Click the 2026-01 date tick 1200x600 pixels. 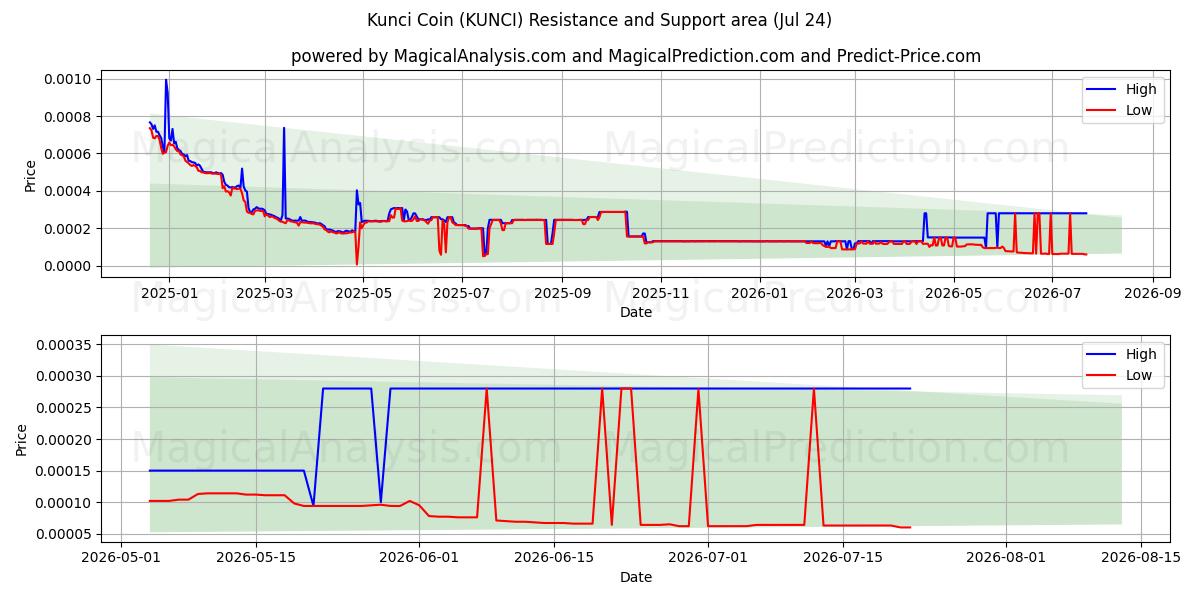pos(759,292)
